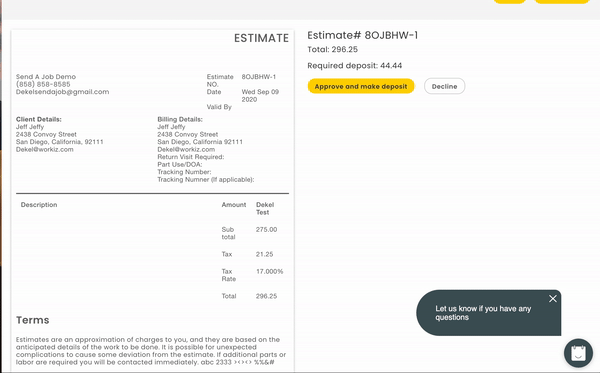Open the chat widget icon
Viewport: 600px width, 373px height.
click(578, 353)
